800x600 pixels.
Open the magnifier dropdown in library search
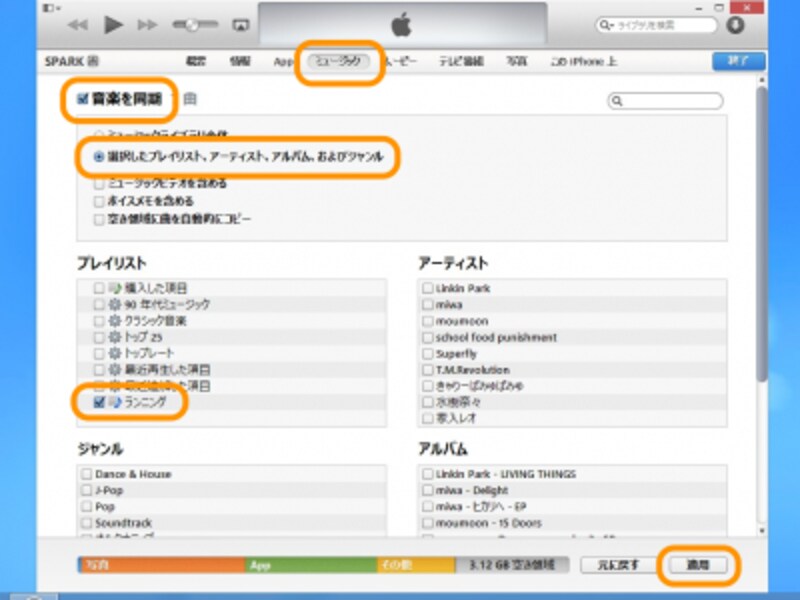point(606,25)
